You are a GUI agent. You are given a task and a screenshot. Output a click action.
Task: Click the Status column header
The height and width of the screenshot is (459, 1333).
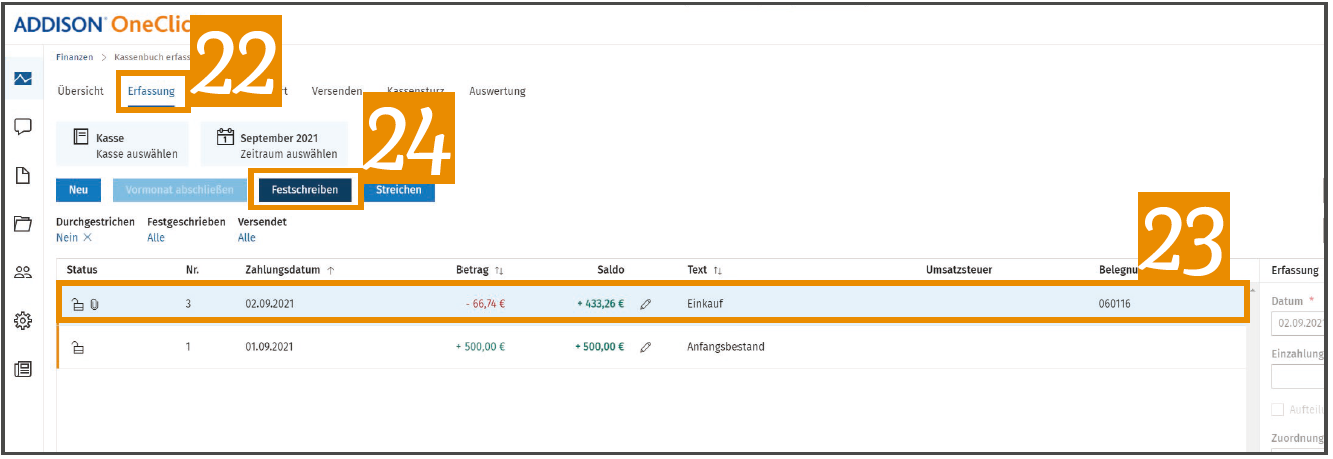click(82, 270)
